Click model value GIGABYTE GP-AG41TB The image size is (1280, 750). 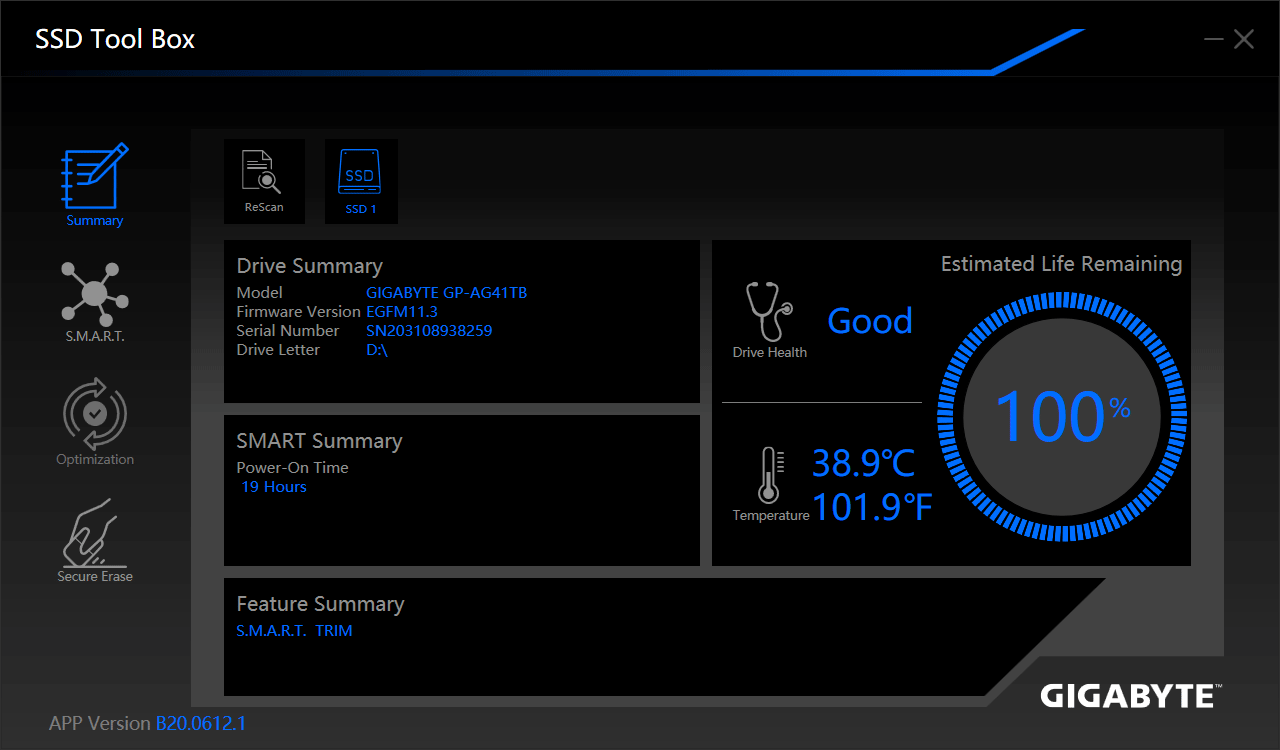pyautogui.click(x=446, y=293)
